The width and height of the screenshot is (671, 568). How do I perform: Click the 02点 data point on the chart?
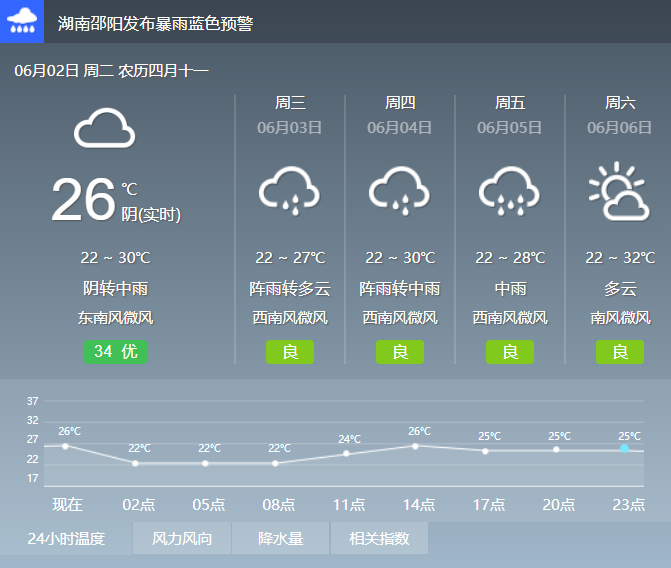coord(135,463)
